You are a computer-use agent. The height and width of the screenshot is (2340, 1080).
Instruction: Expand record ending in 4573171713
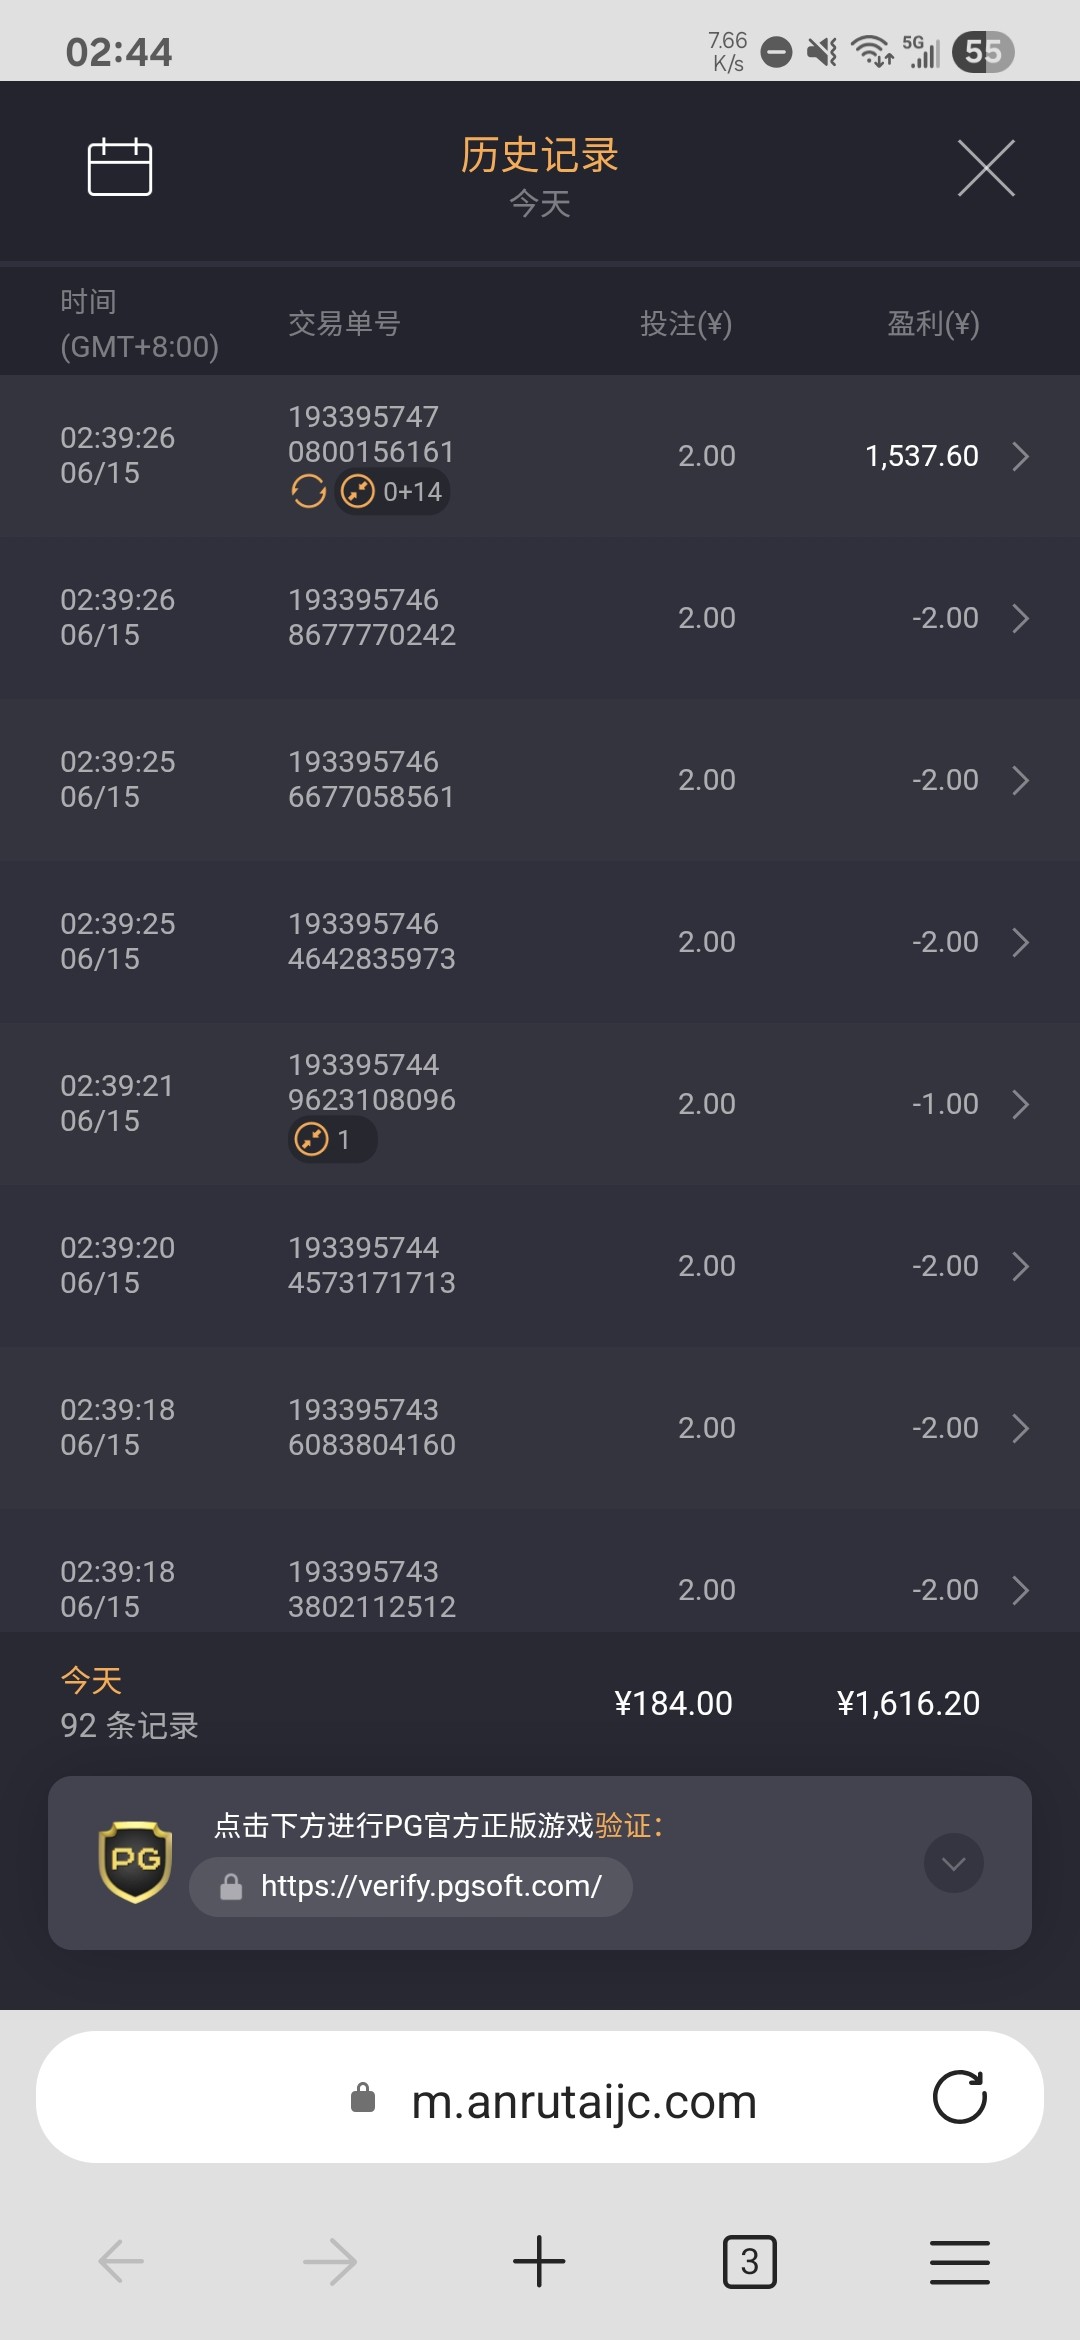pos(1020,1266)
